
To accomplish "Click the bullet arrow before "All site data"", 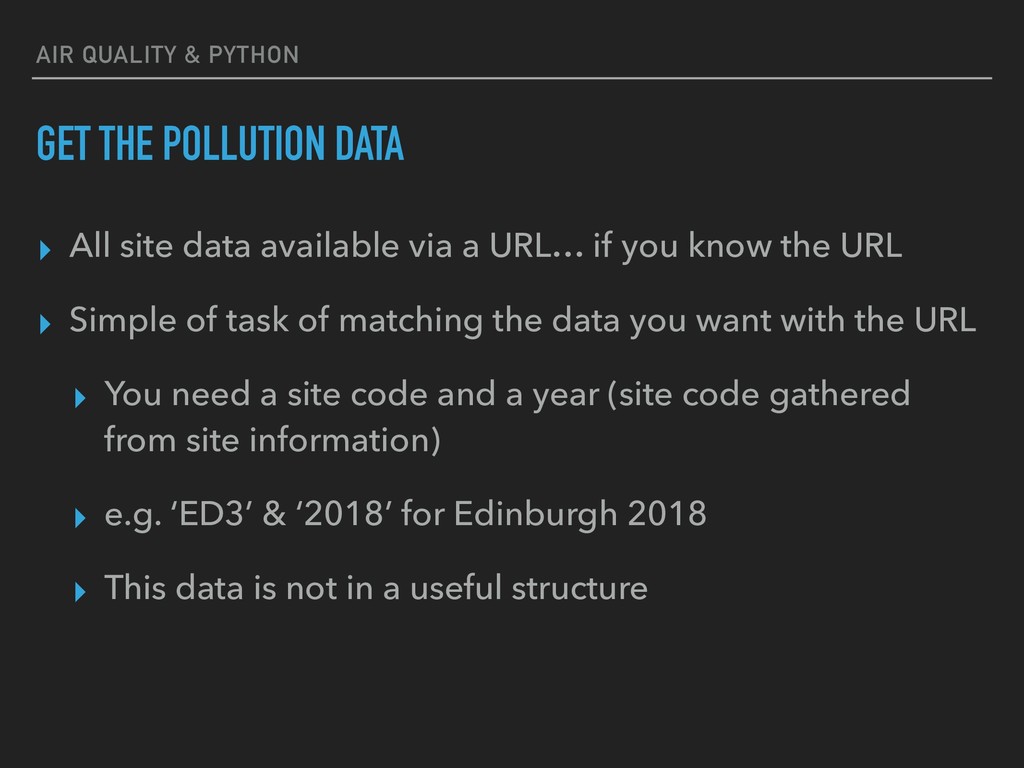I will [45, 250].
